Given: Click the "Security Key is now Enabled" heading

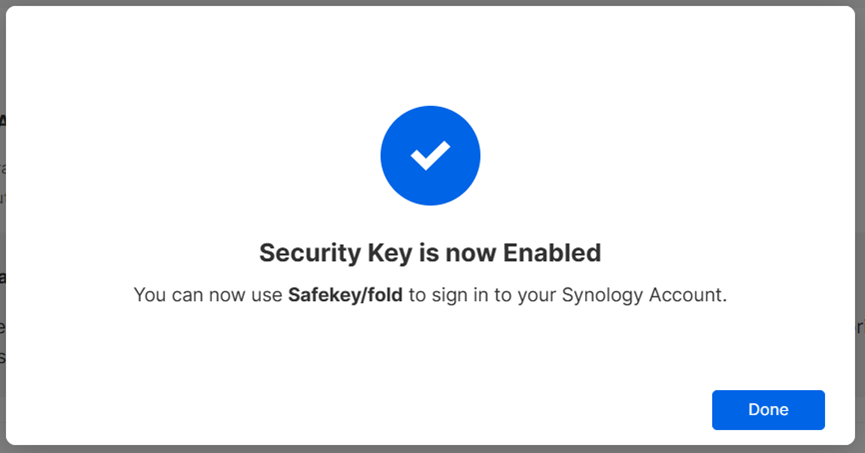Looking at the screenshot, I should tap(430, 252).
